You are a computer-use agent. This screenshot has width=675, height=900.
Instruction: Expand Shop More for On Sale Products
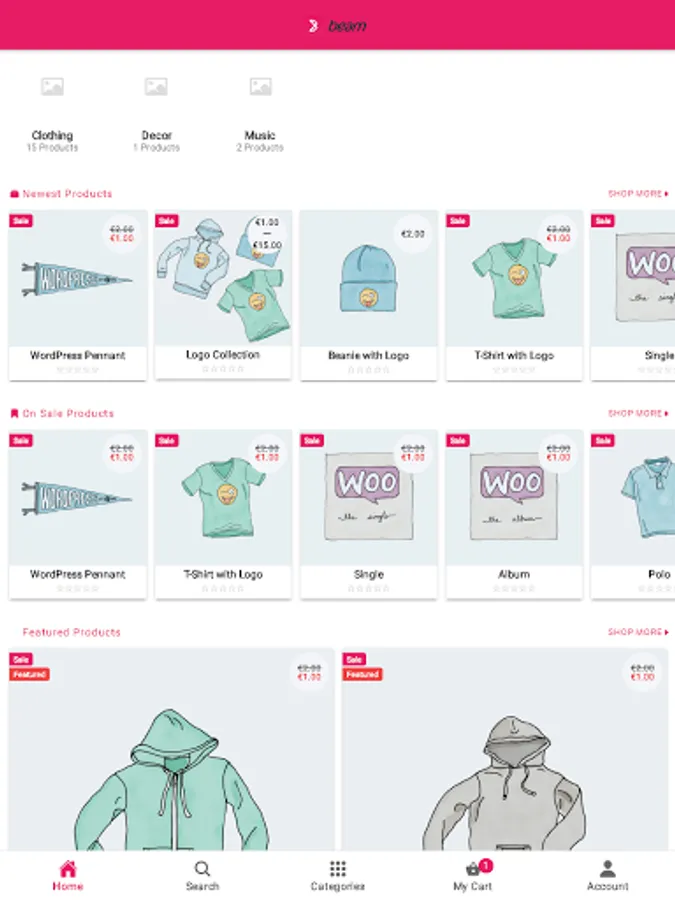click(638, 413)
